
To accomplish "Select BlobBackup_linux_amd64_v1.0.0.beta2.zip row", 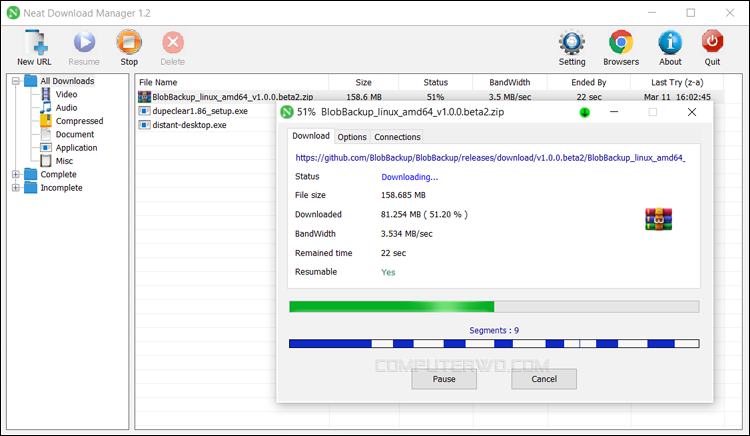I will (430, 97).
